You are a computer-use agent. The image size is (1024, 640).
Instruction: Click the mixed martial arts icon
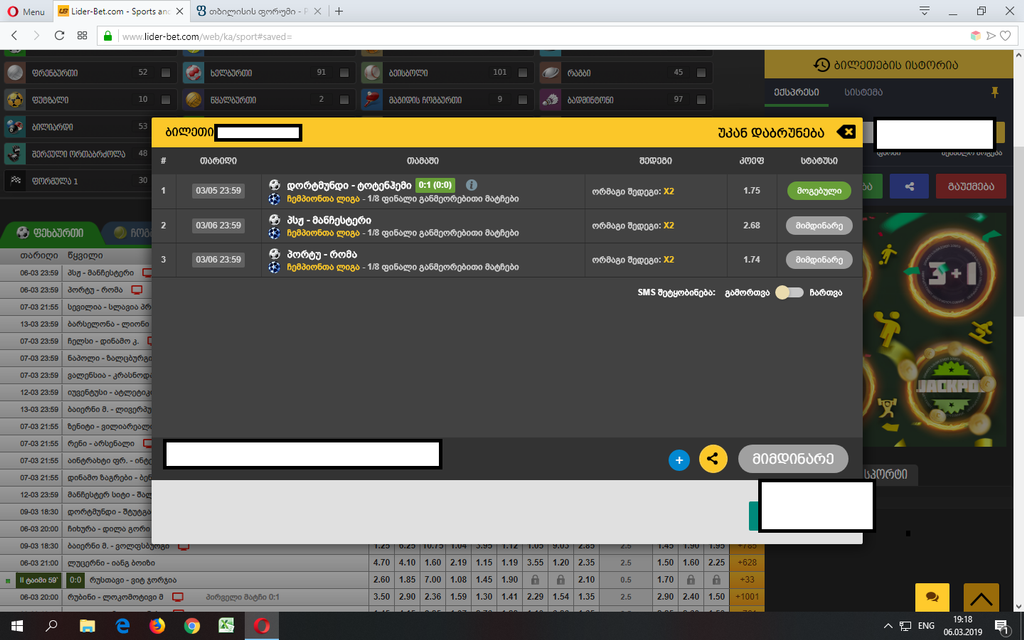(x=15, y=153)
